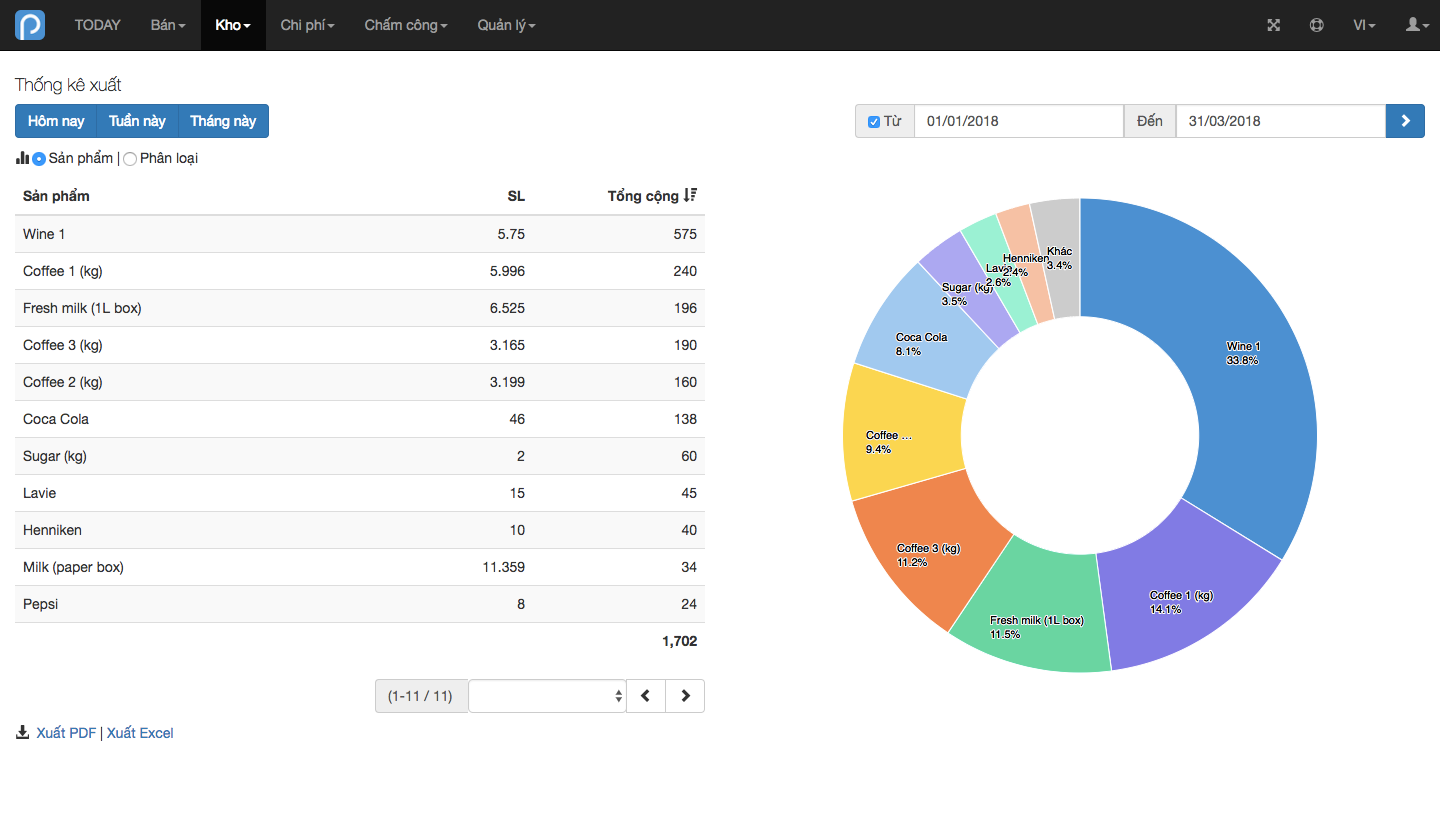
Task: Click the 1,702 total value
Action: click(679, 641)
